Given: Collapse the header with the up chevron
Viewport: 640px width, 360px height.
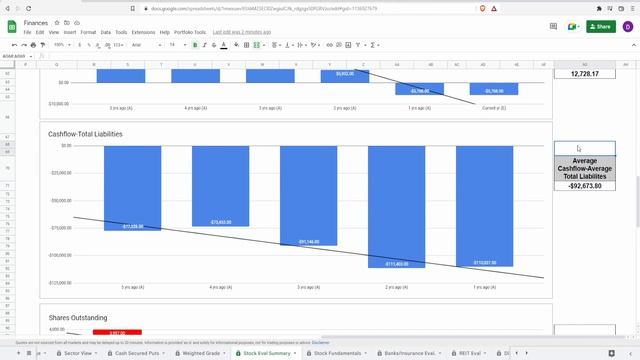Looking at the screenshot, I should tap(633, 45).
